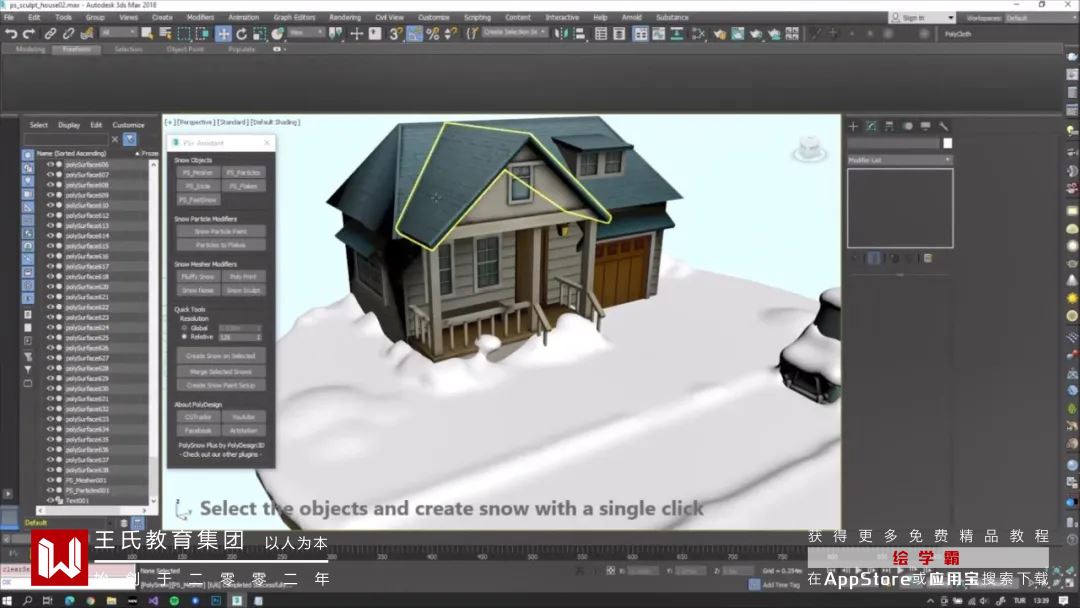Activate the Select and Rotate tool
Viewport: 1080px width, 608px height.
point(242,33)
